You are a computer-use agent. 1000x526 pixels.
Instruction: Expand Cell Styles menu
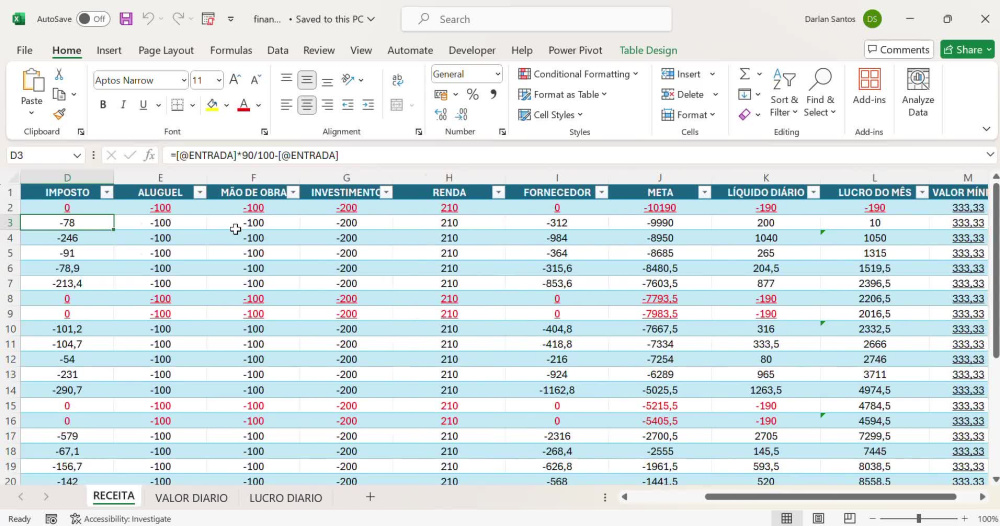550,115
